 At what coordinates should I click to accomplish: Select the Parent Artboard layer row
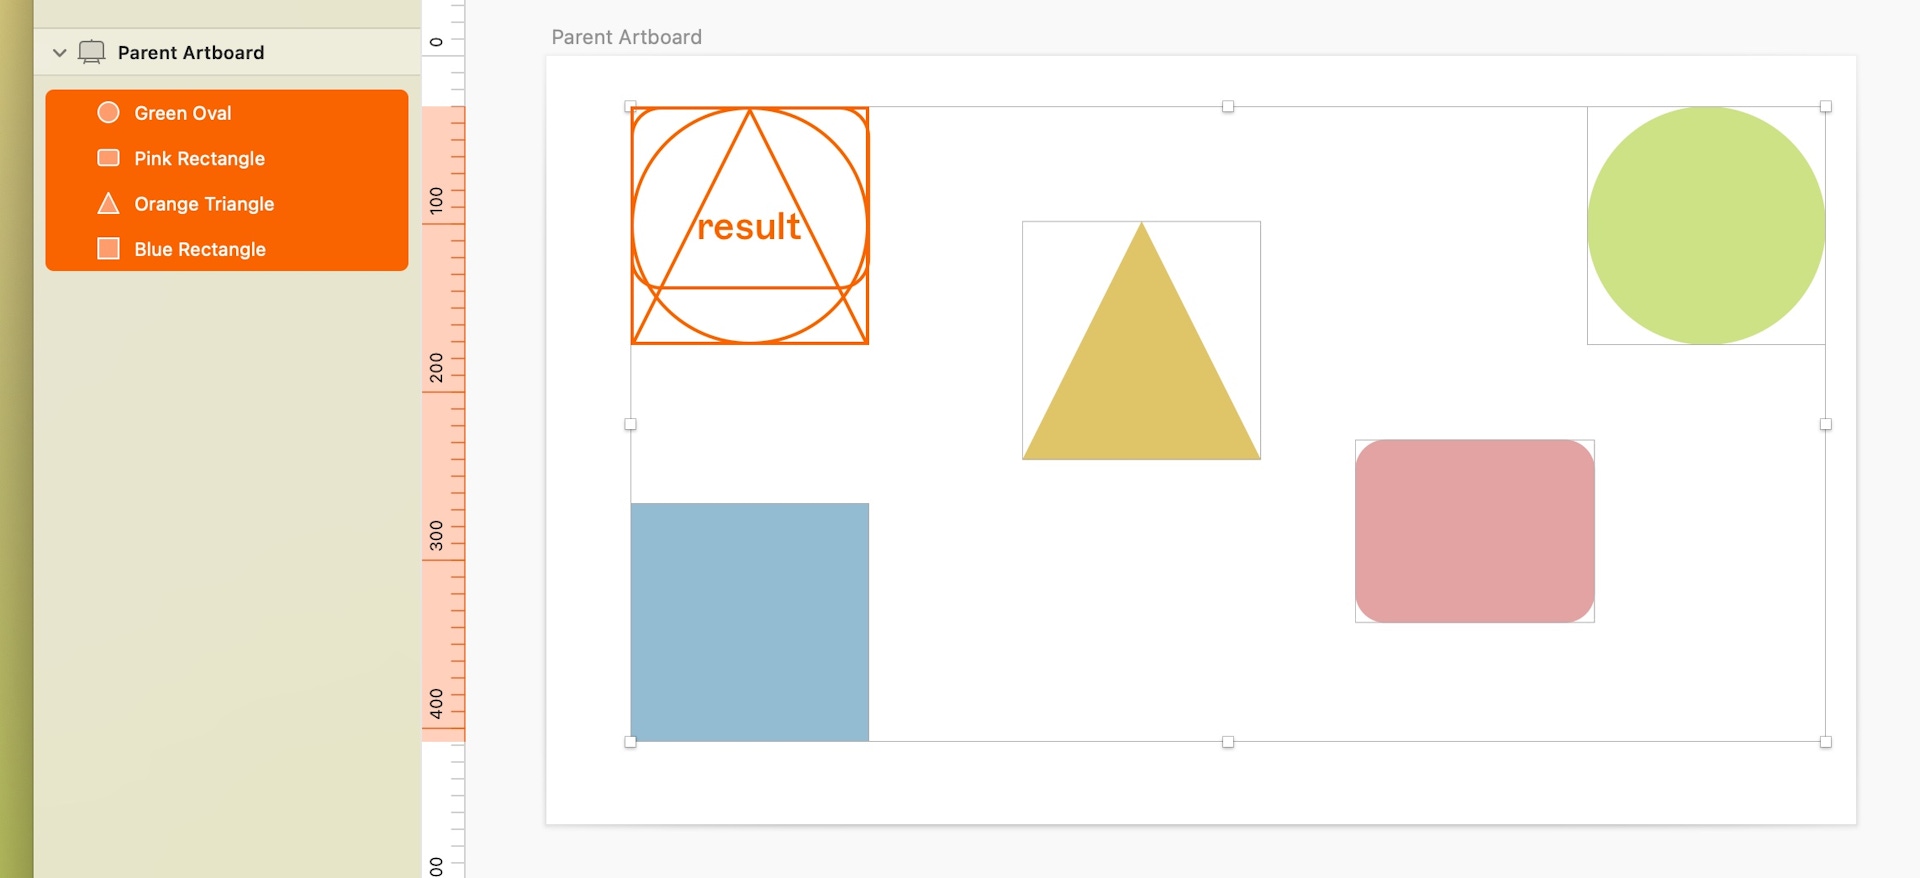[227, 52]
